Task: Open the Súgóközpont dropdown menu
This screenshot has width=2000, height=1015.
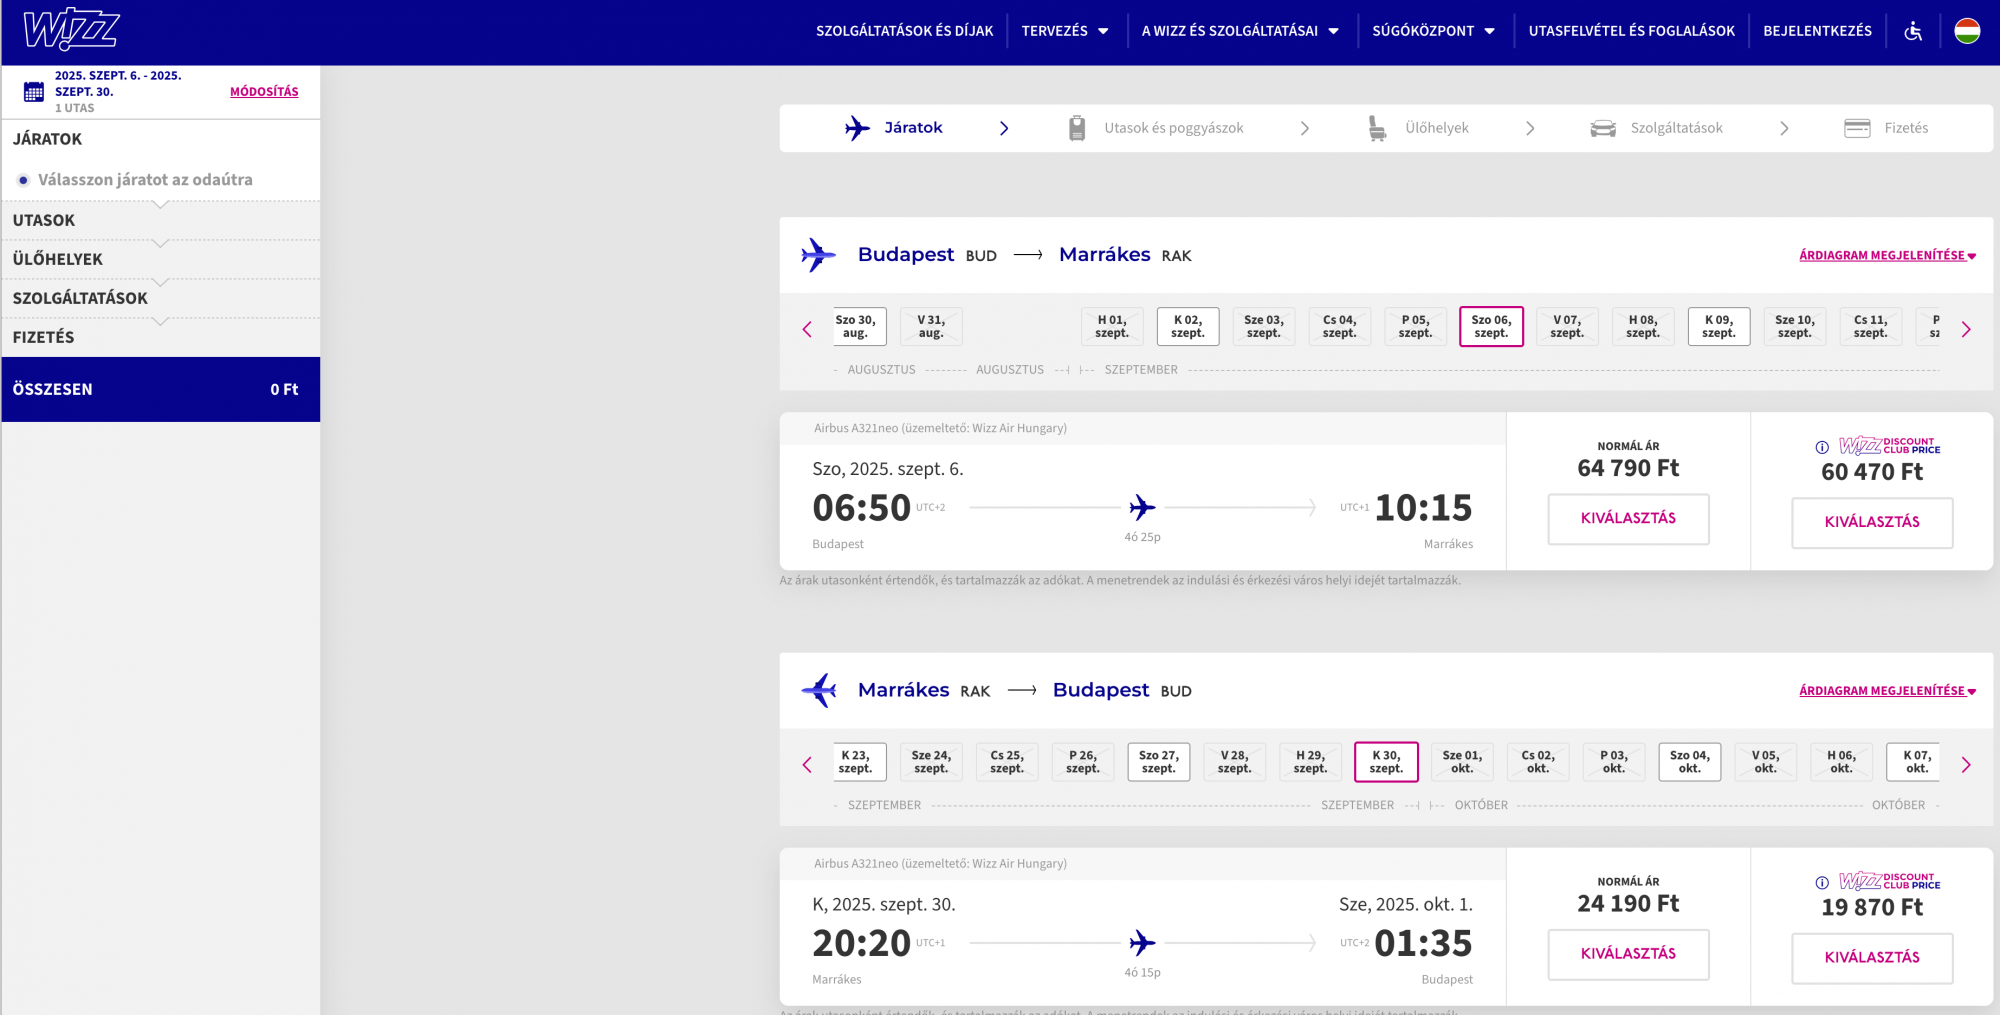Action: click(x=1433, y=31)
